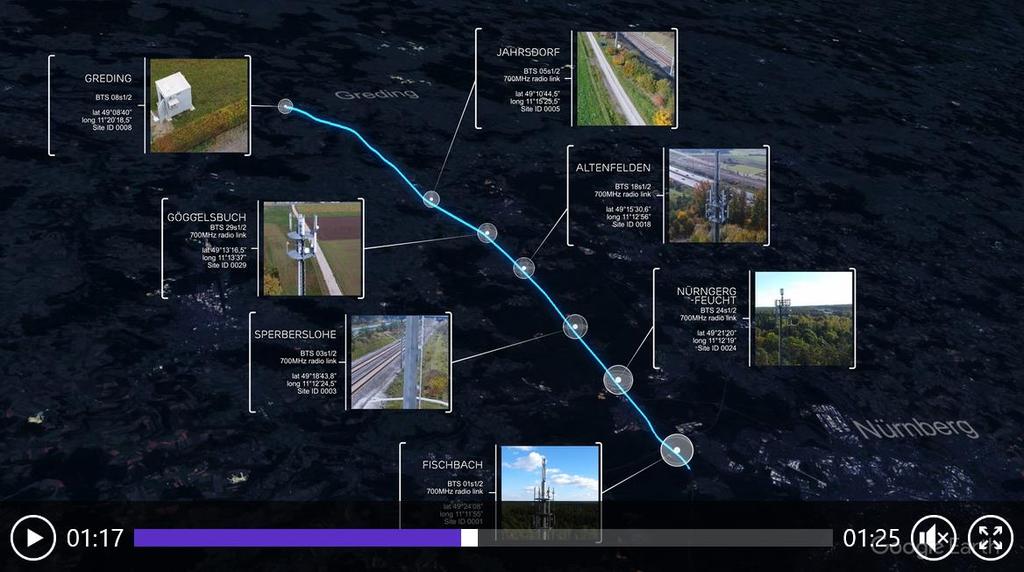The image size is (1024, 572).
Task: Click the Nürnberg-Feucht tower photo thumbnail
Action: coord(803,319)
